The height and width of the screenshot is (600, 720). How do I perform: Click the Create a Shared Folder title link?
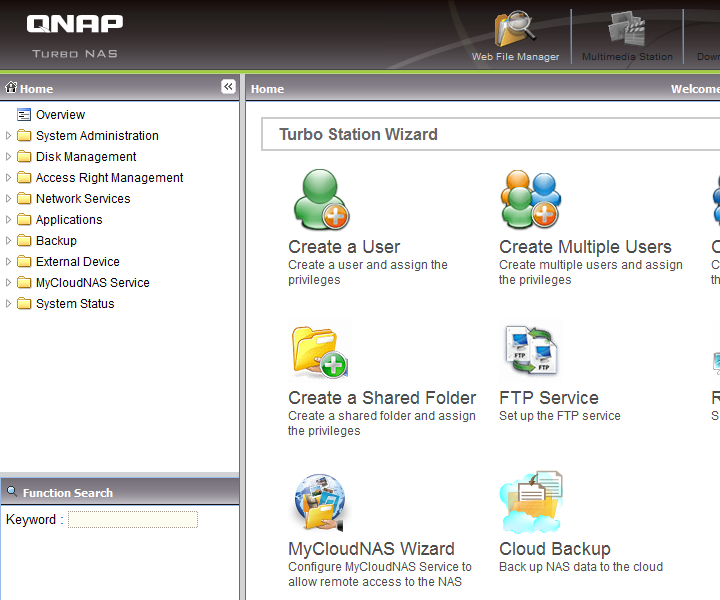[382, 398]
